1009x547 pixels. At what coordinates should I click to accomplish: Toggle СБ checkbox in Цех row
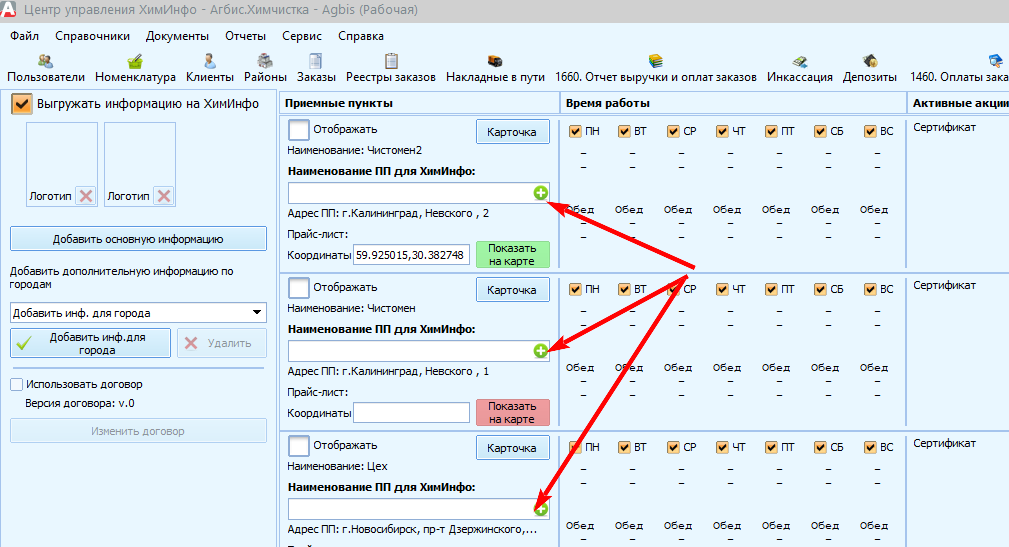[x=820, y=447]
